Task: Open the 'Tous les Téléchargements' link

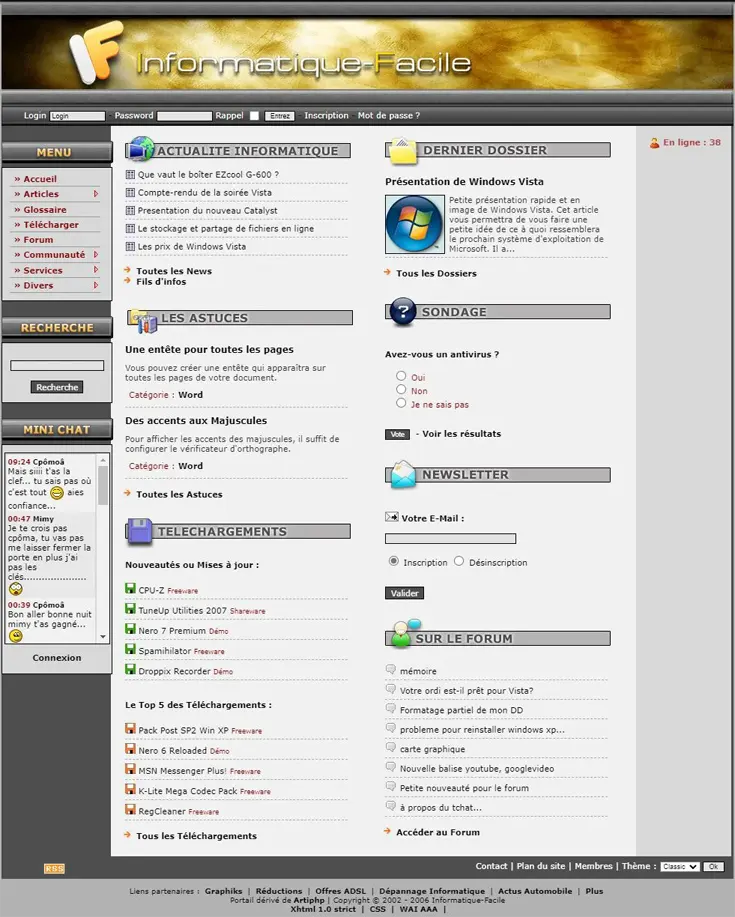Action: [x=196, y=836]
